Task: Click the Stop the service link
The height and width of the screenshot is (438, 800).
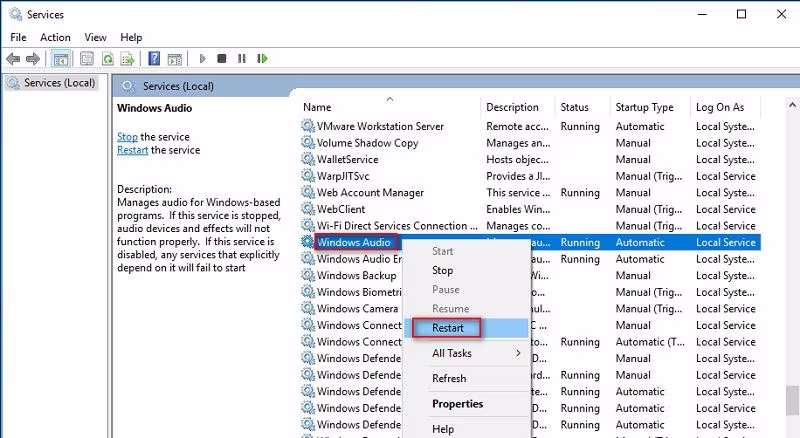Action: point(127,137)
